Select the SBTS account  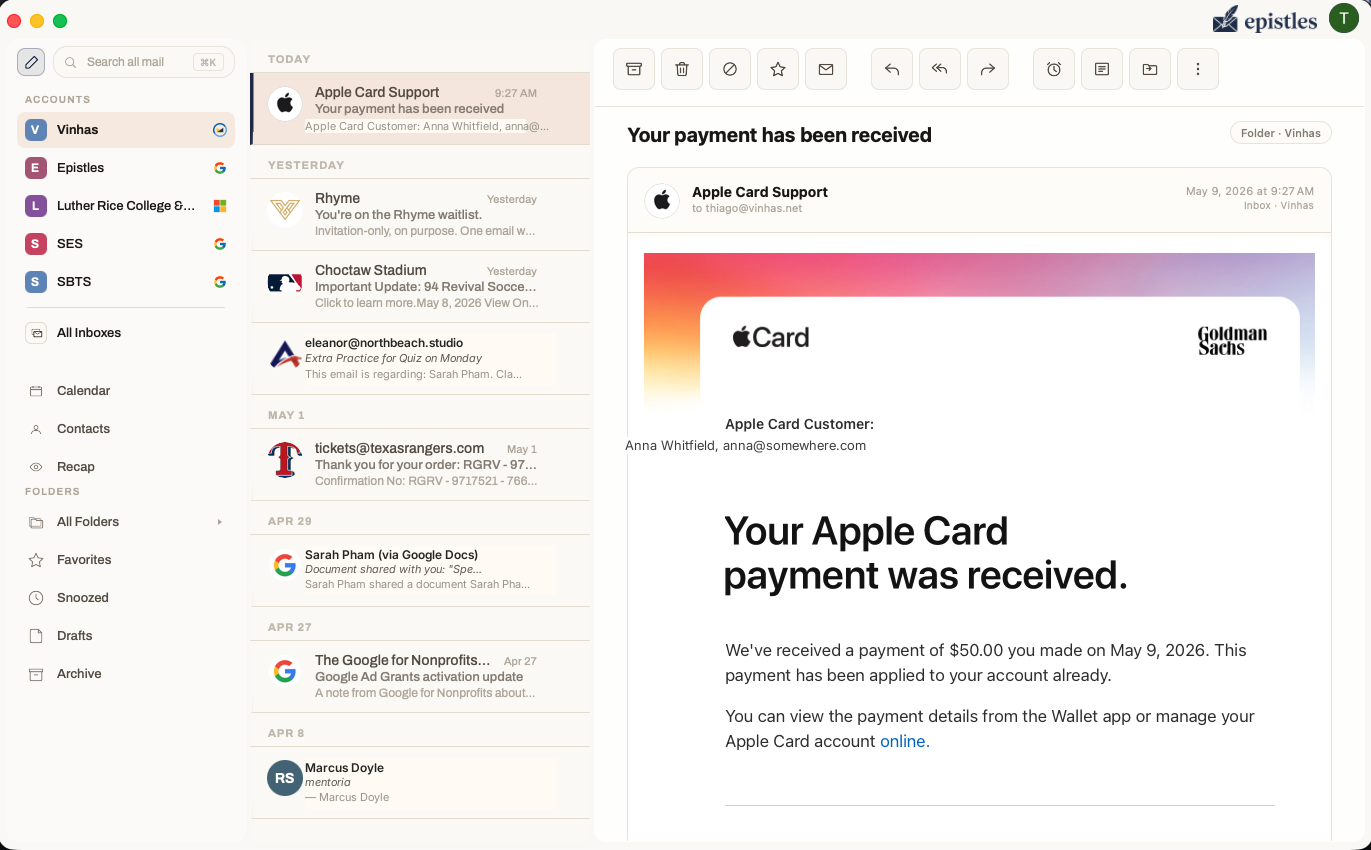(126, 282)
